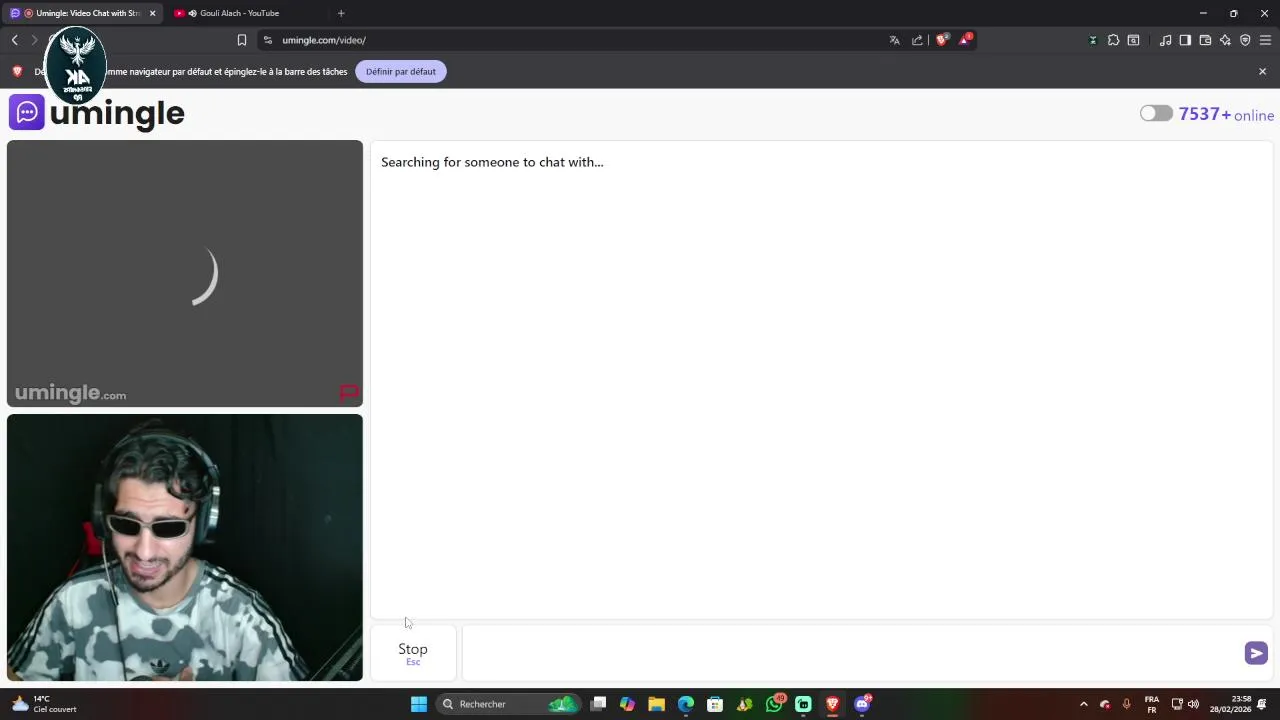This screenshot has height=720, width=1280.
Task: Select the Umingle Video Chat tab
Action: click(x=83, y=13)
